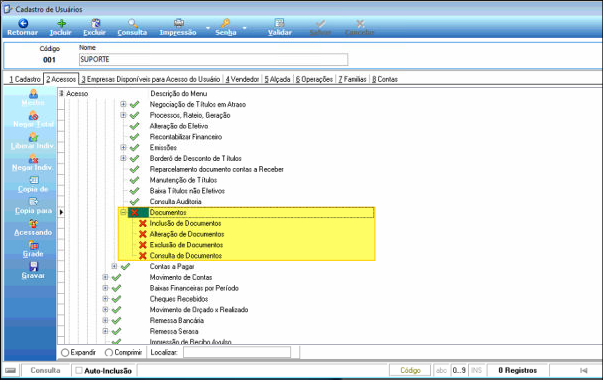Viewport: 603px width, 382px height.
Task: Open the Consulta magnifier tool
Action: coord(133,23)
